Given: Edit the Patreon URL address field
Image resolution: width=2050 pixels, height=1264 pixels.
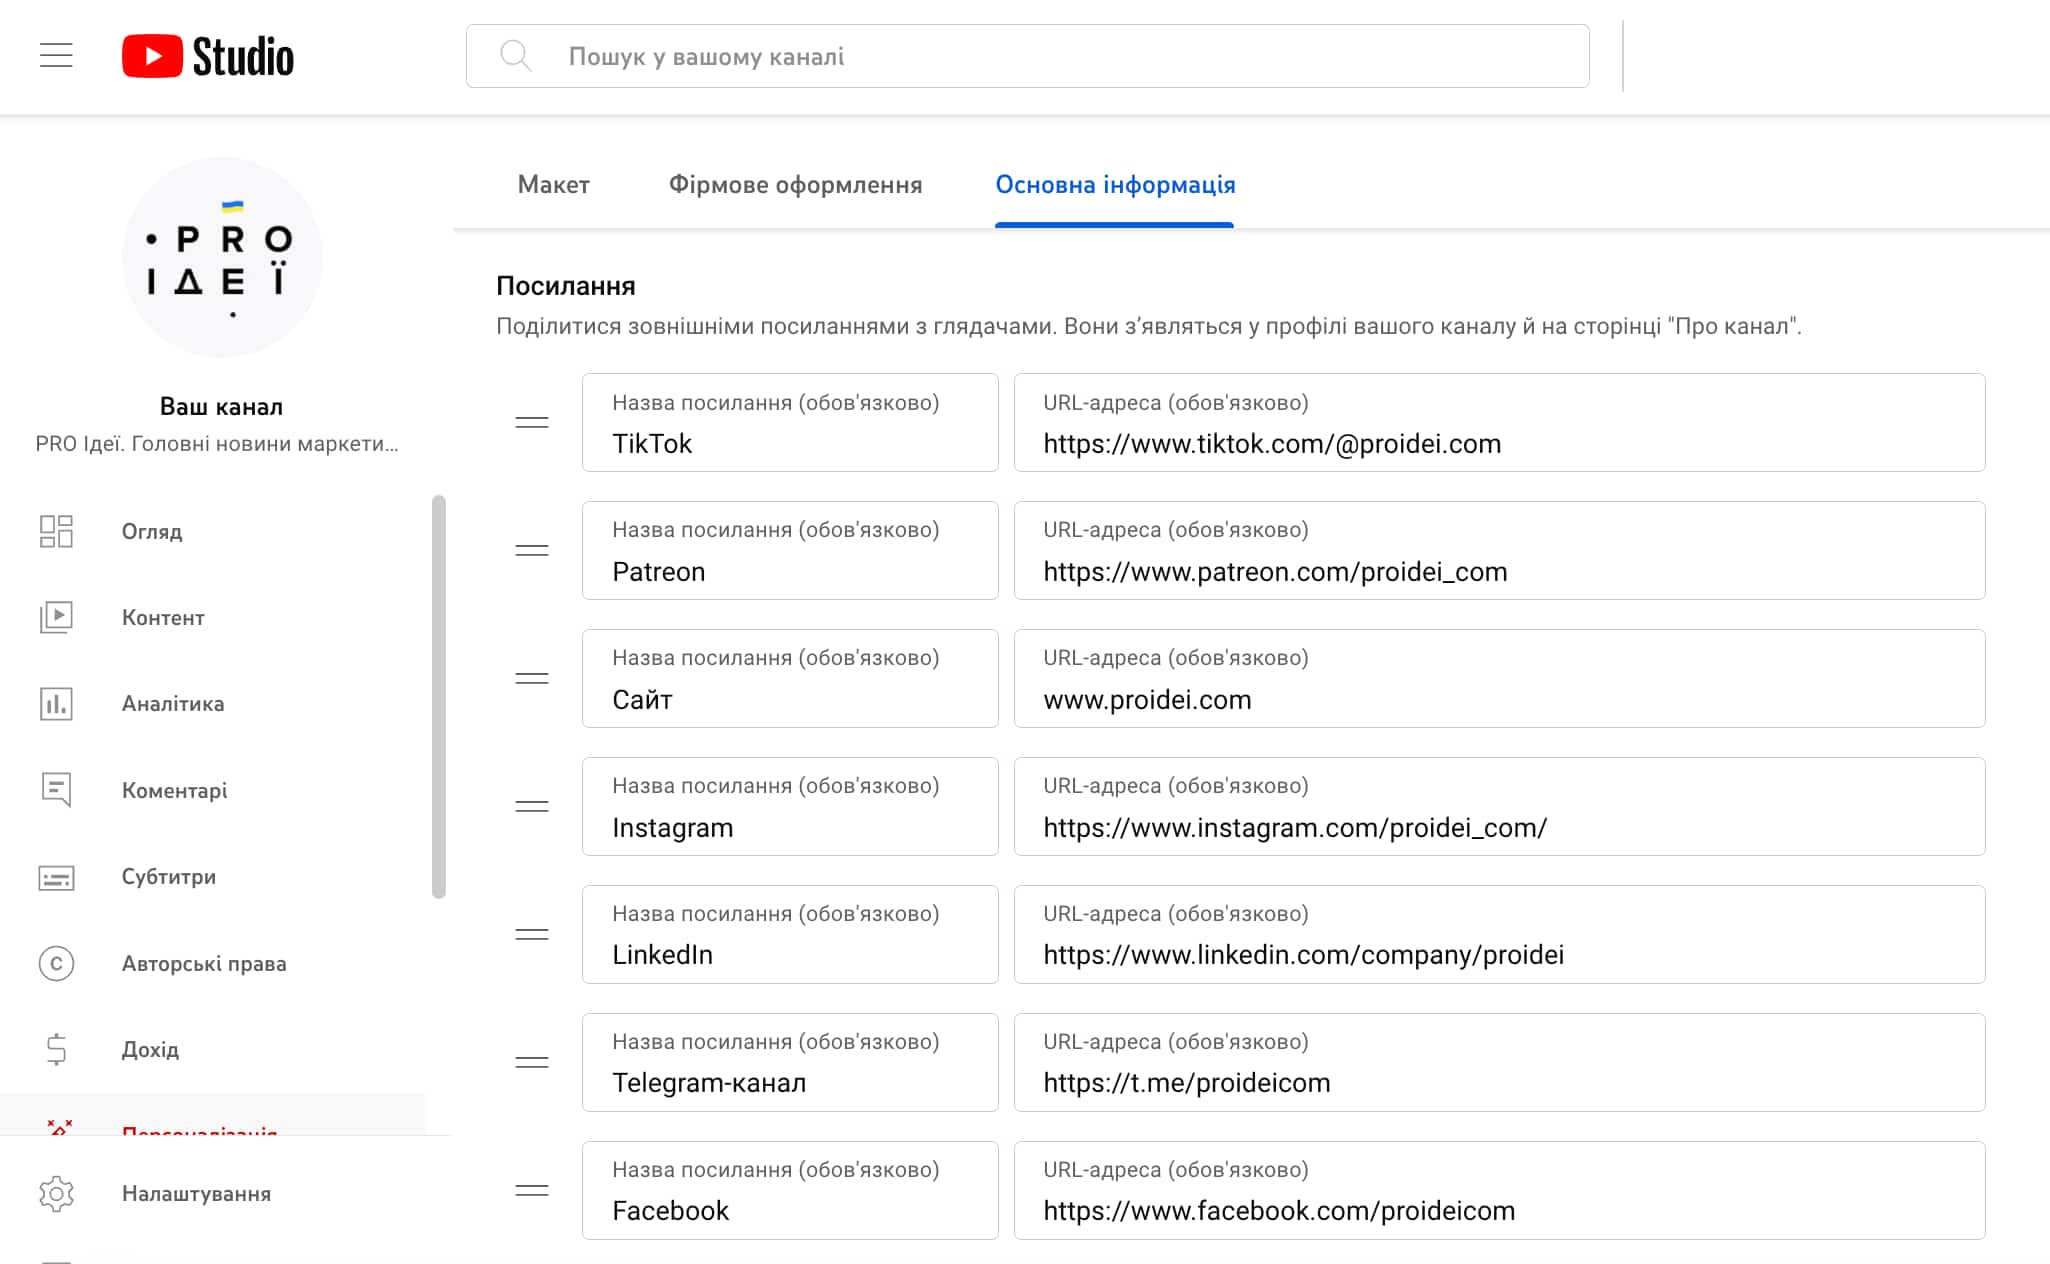Looking at the screenshot, I should pyautogui.click(x=1499, y=551).
